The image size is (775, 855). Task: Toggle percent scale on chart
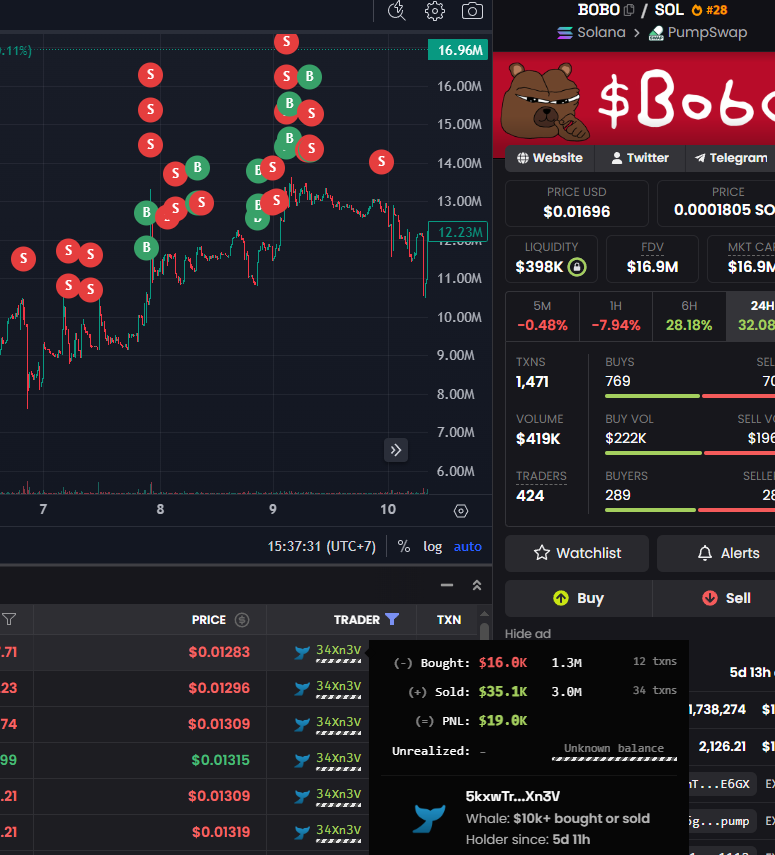[404, 546]
